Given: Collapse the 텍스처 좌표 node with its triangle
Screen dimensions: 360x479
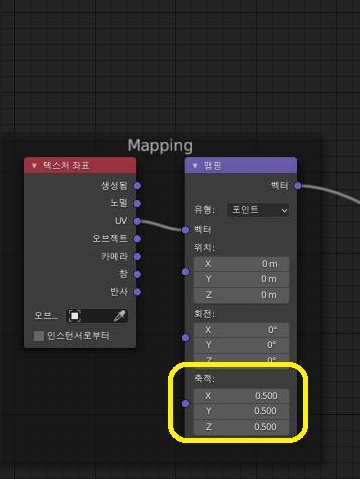Looking at the screenshot, I should 34,166.
